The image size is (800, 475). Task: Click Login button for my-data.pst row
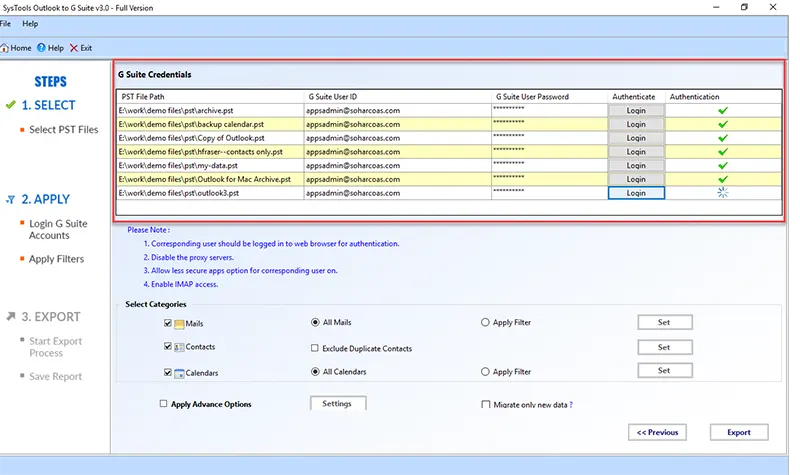(x=636, y=166)
